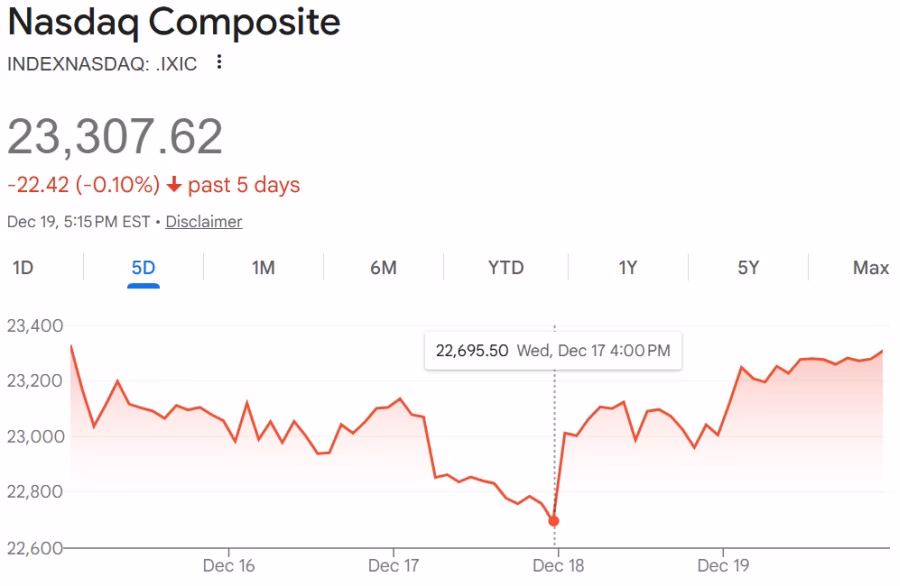Select the red marker dot on Dec 17 close

coord(555,519)
